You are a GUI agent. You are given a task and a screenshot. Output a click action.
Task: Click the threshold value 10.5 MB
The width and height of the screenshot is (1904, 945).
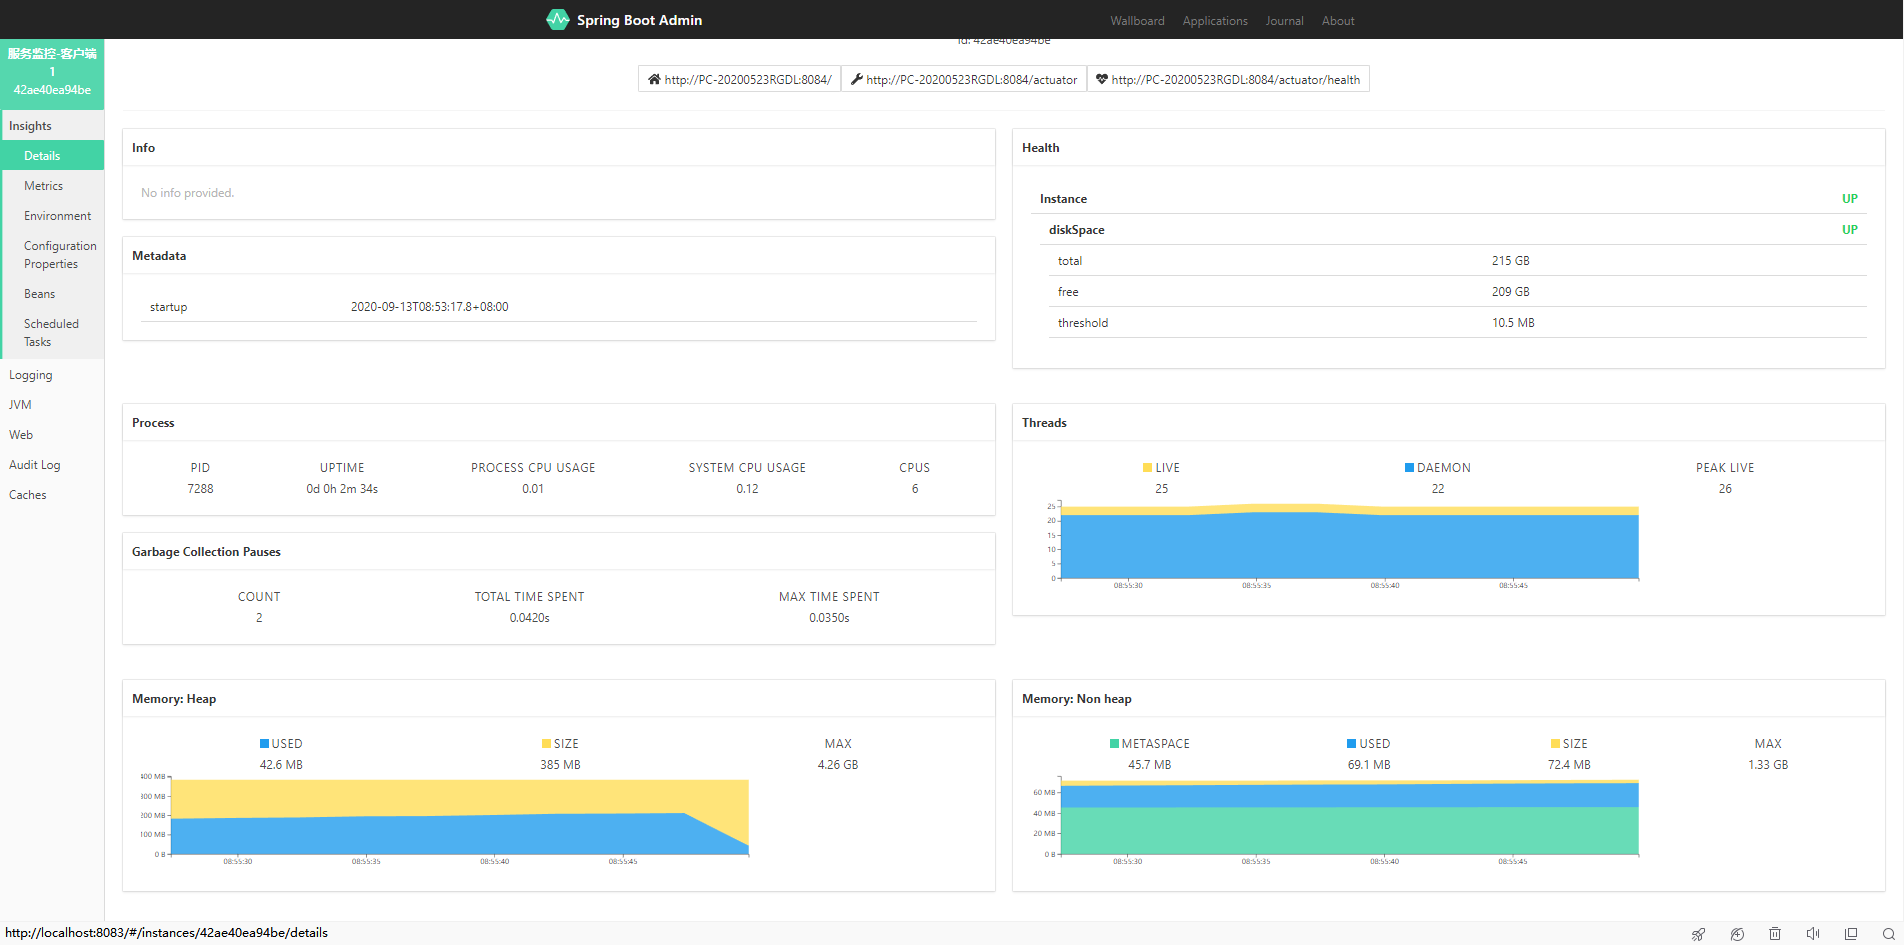tap(1513, 323)
